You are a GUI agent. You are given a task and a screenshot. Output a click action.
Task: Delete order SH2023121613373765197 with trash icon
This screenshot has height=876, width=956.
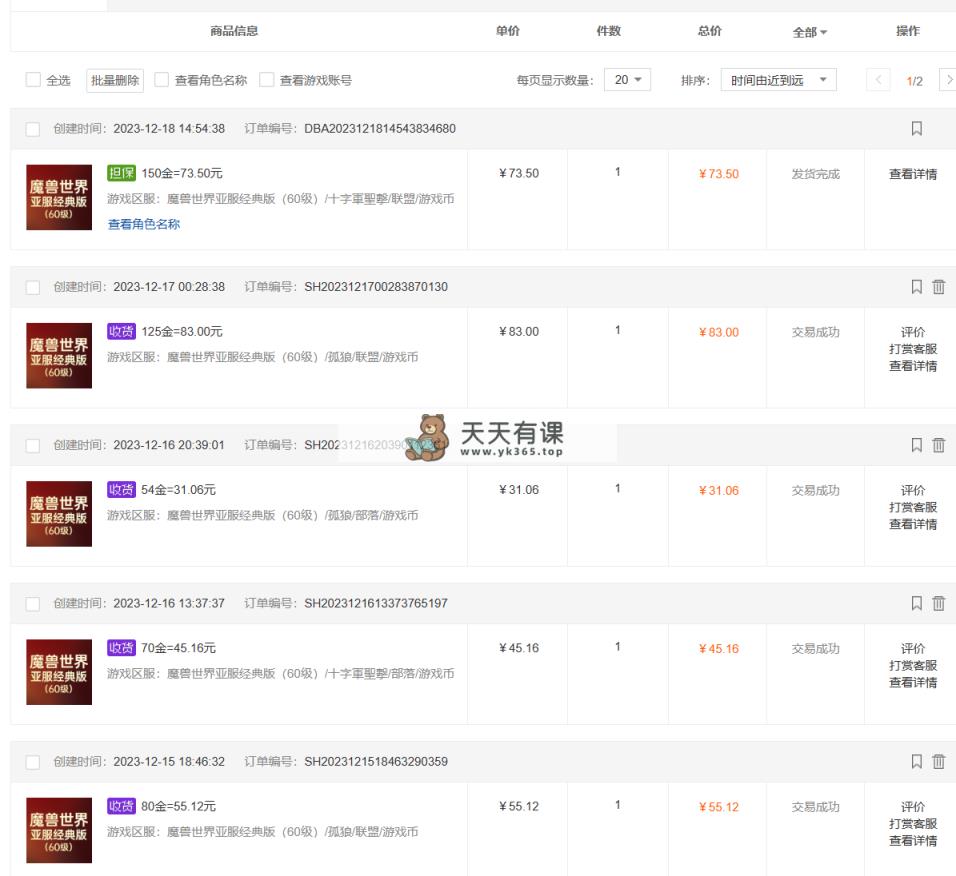coord(938,603)
